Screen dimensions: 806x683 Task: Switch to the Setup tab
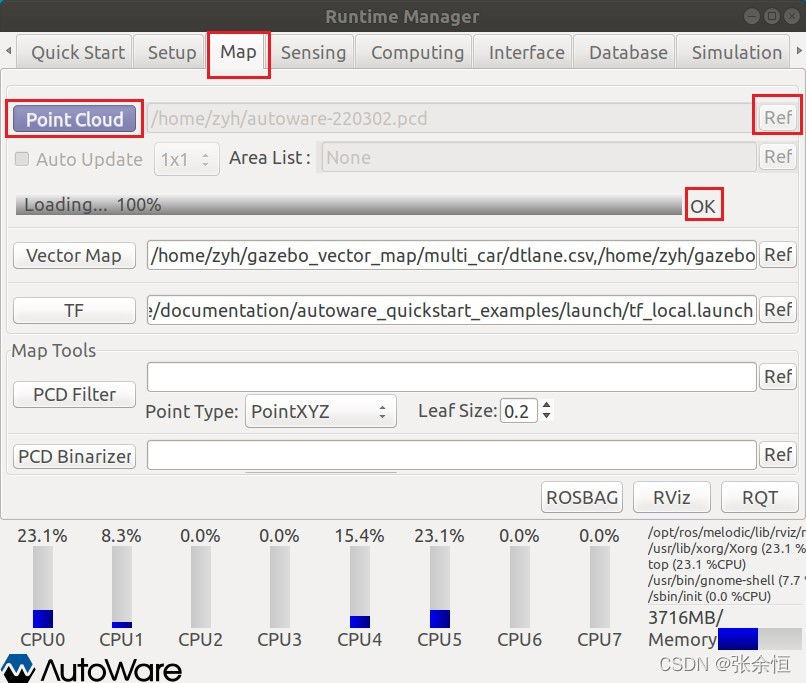(x=171, y=52)
